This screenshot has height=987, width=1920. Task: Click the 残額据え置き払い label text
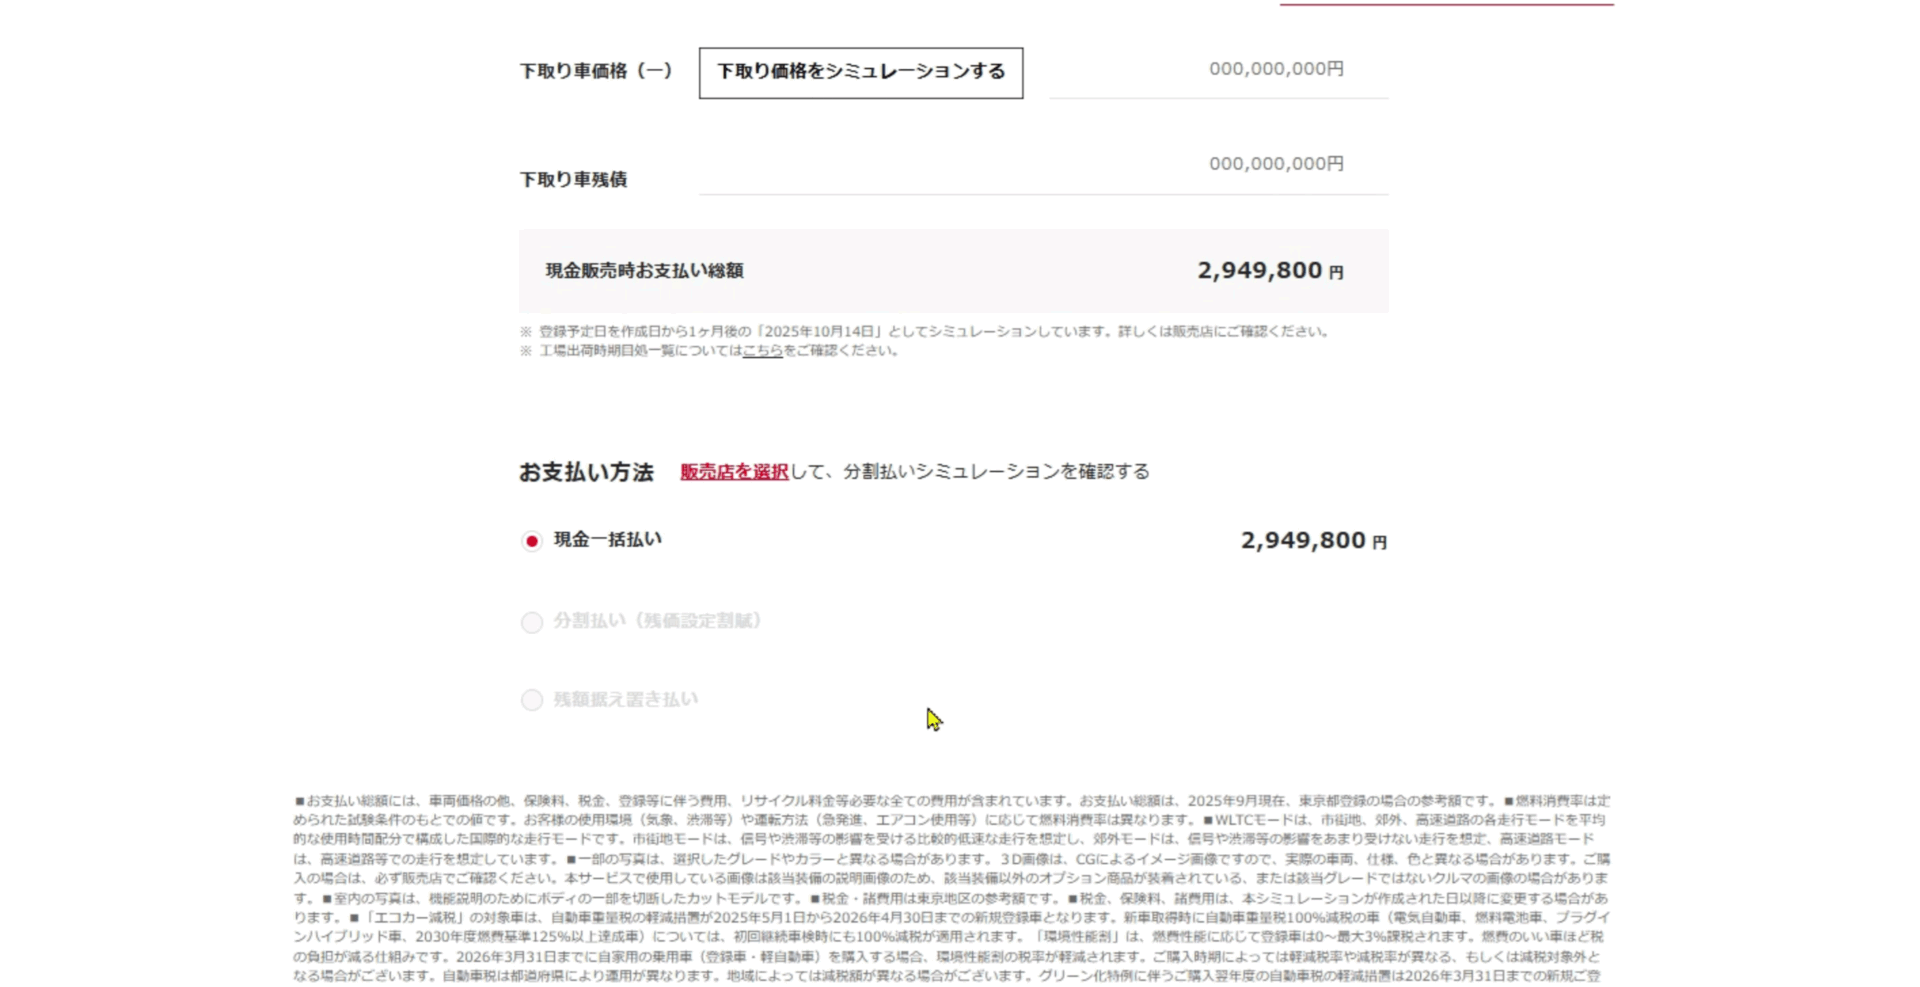point(625,699)
